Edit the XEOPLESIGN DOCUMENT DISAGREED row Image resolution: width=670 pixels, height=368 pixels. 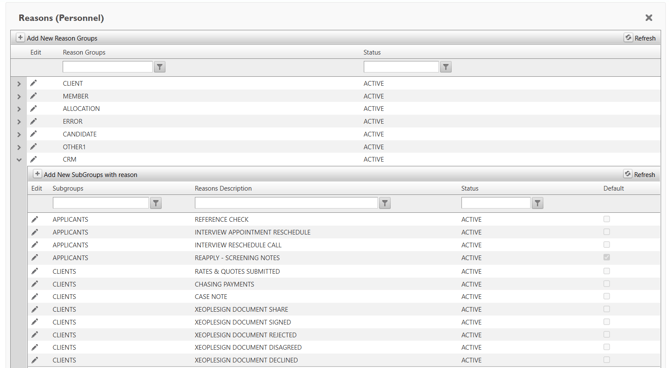(35, 347)
